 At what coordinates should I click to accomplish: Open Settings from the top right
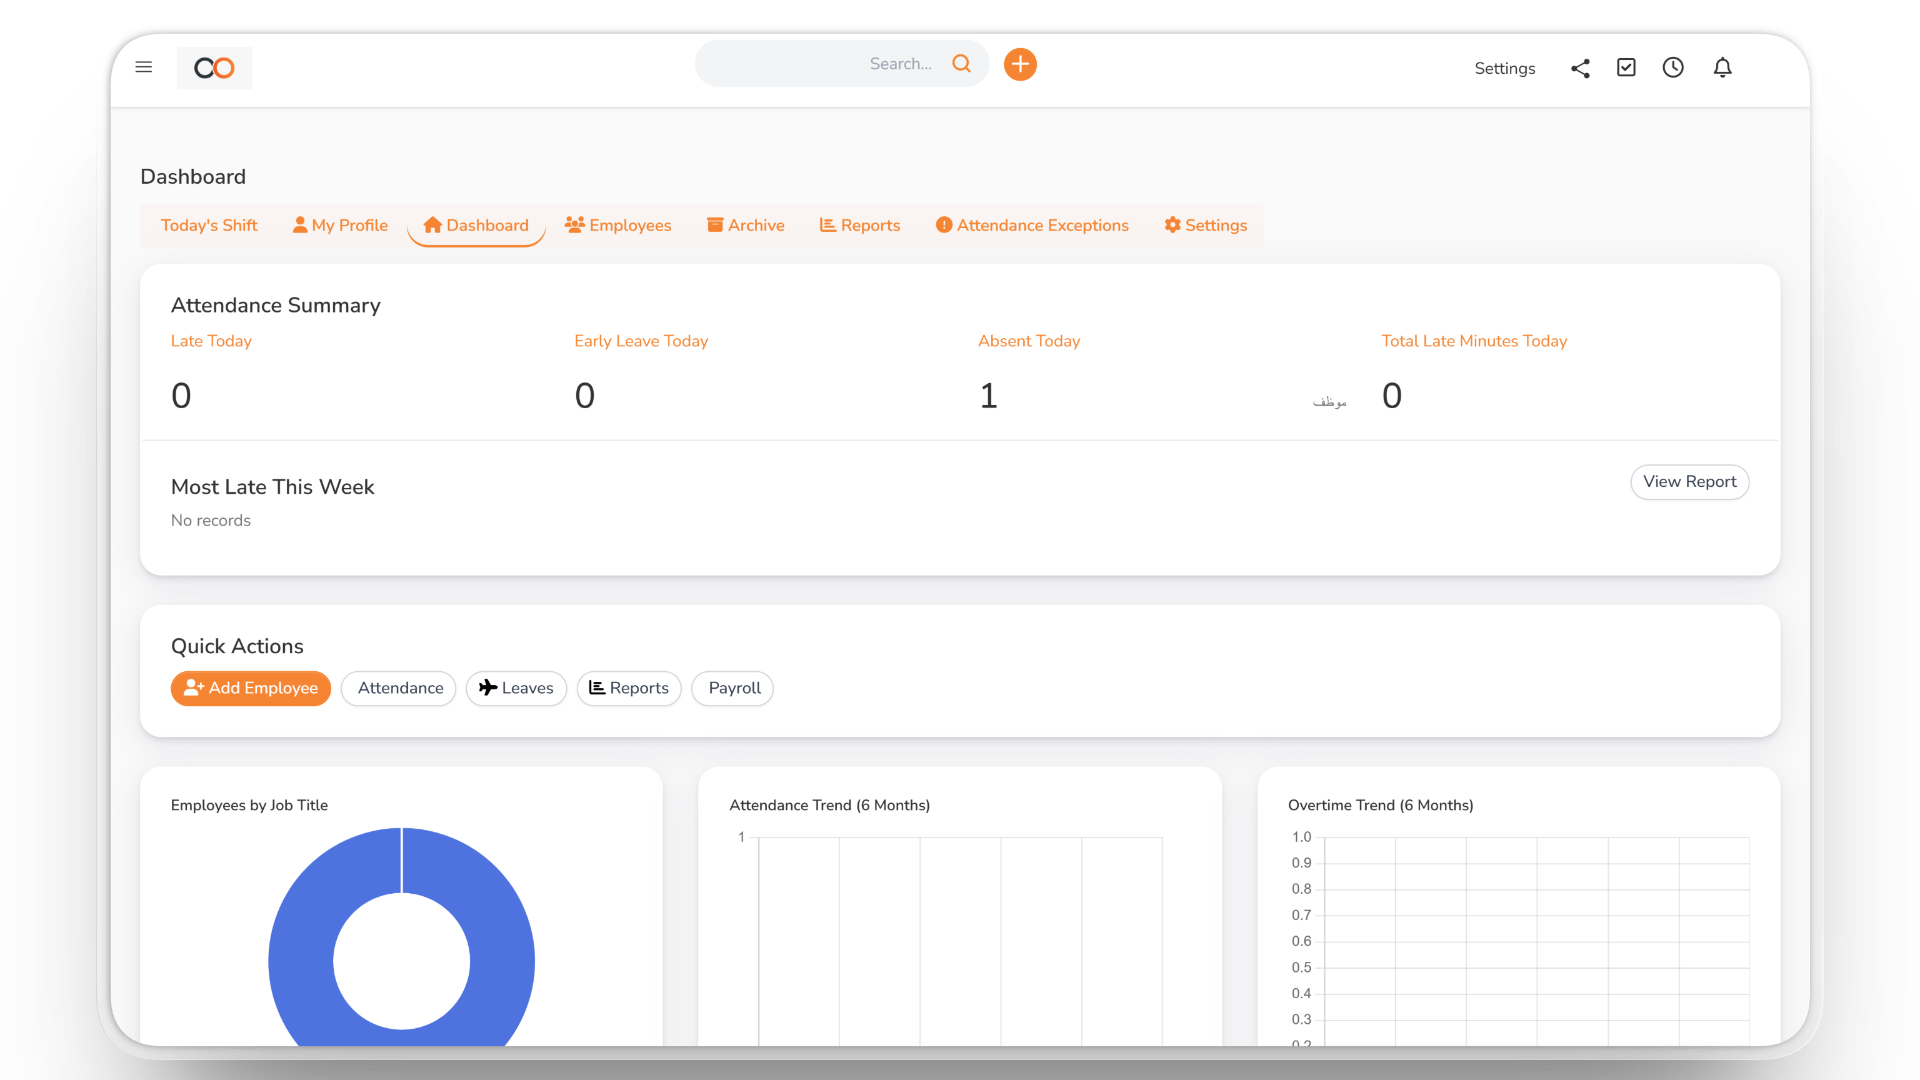(x=1504, y=68)
